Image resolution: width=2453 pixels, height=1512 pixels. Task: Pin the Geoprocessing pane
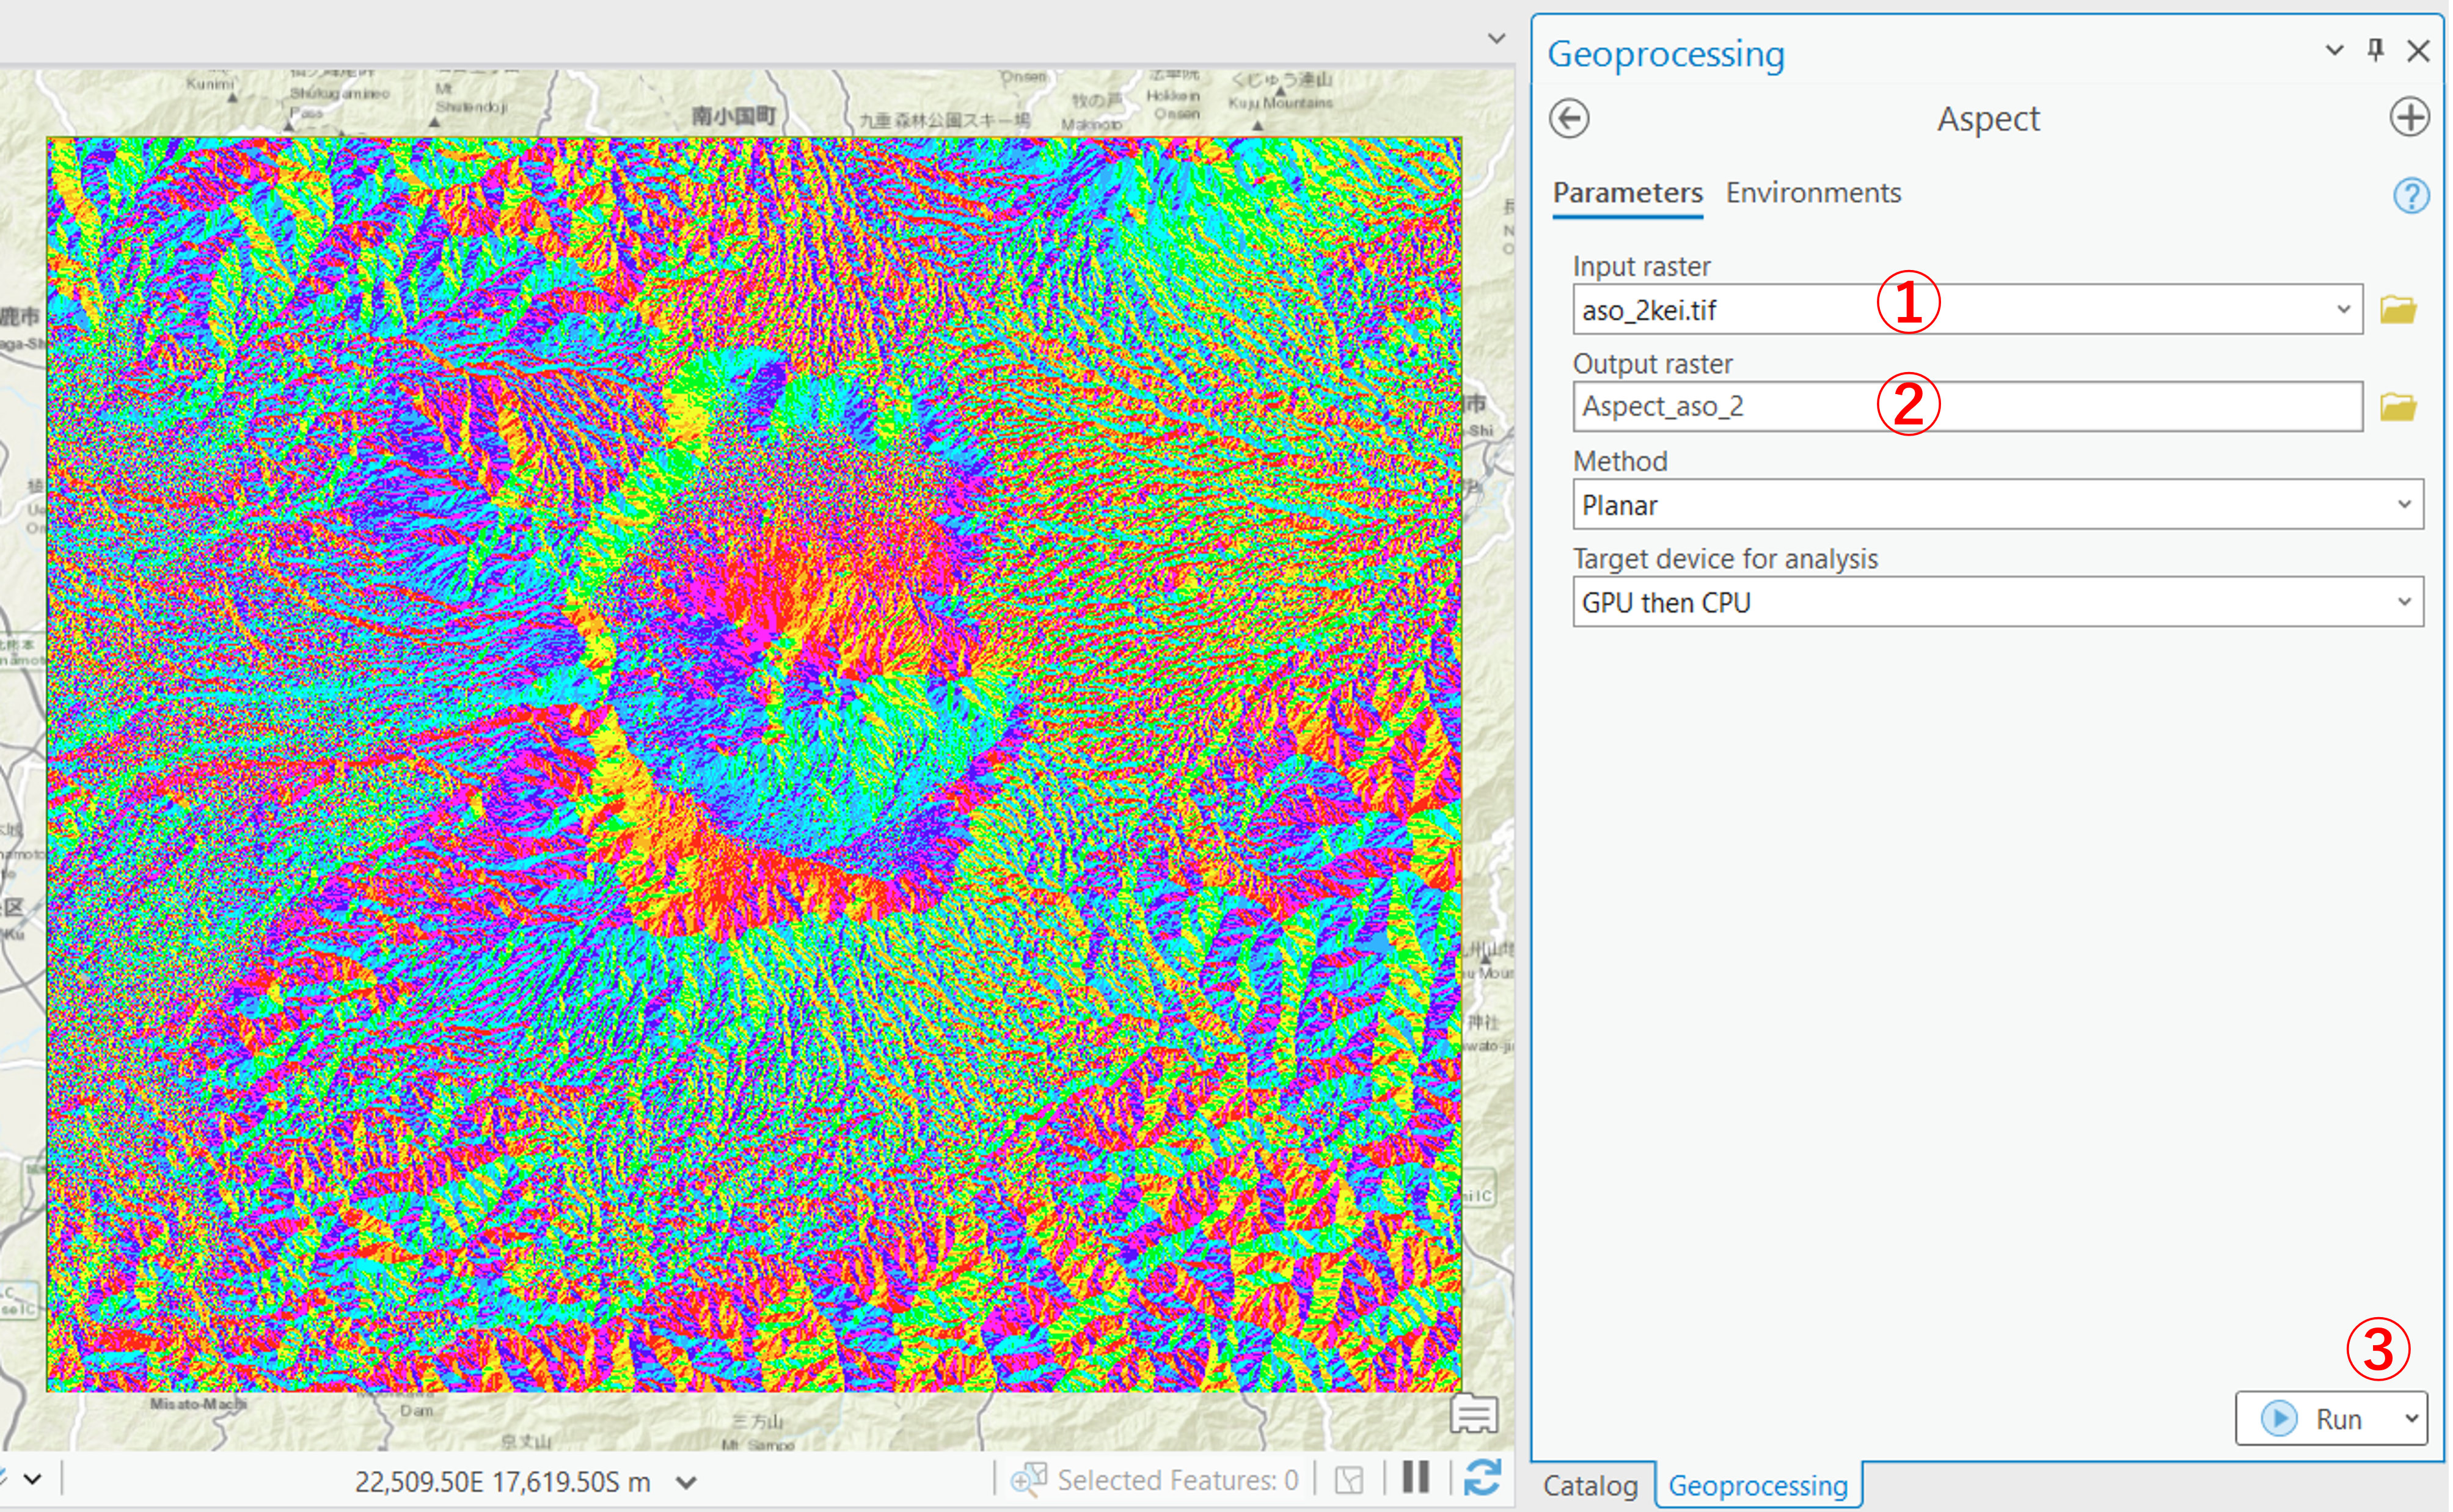(x=2376, y=49)
